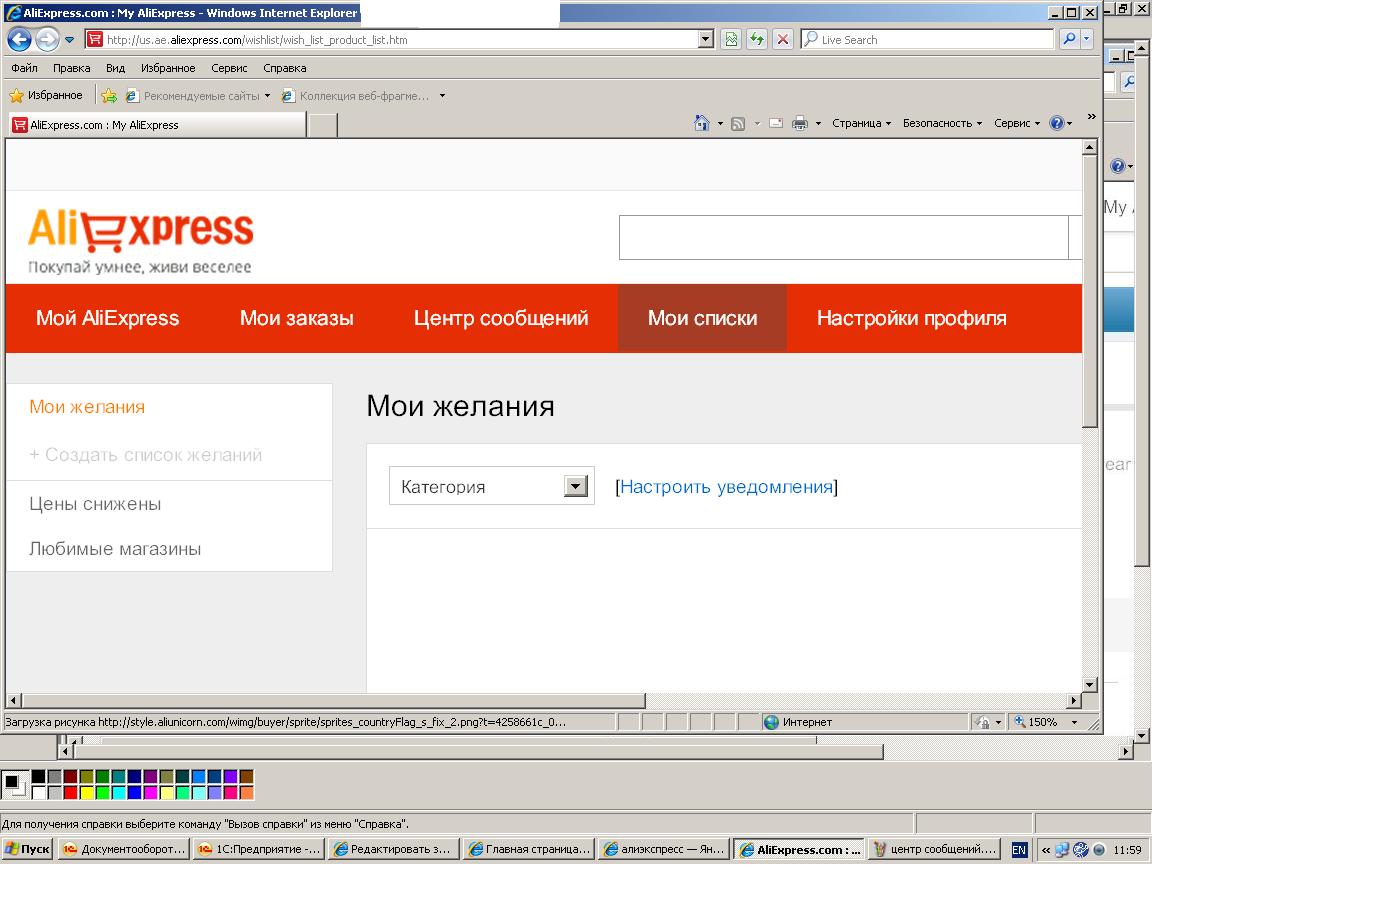The height and width of the screenshot is (920, 1380).
Task: Pick the orange swatch in Paint palette
Action: point(246,793)
